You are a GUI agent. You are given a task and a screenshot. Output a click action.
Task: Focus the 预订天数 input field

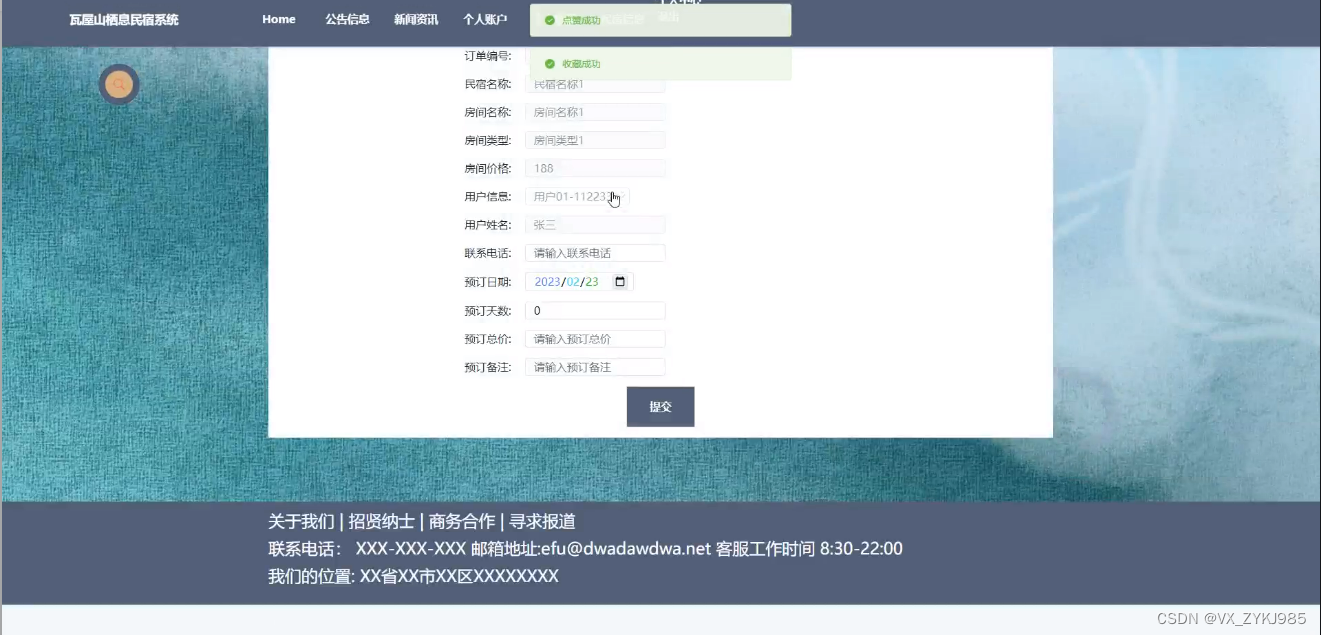(595, 311)
